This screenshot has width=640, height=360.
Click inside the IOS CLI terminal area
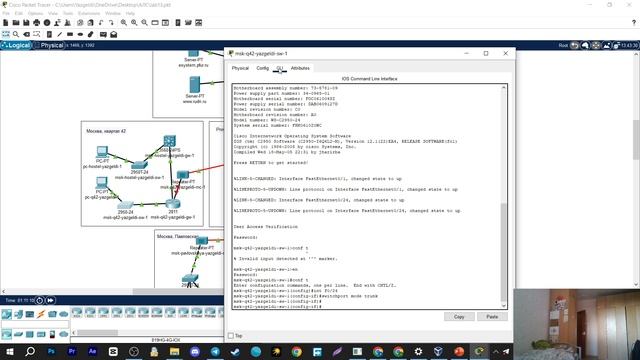pos(366,196)
